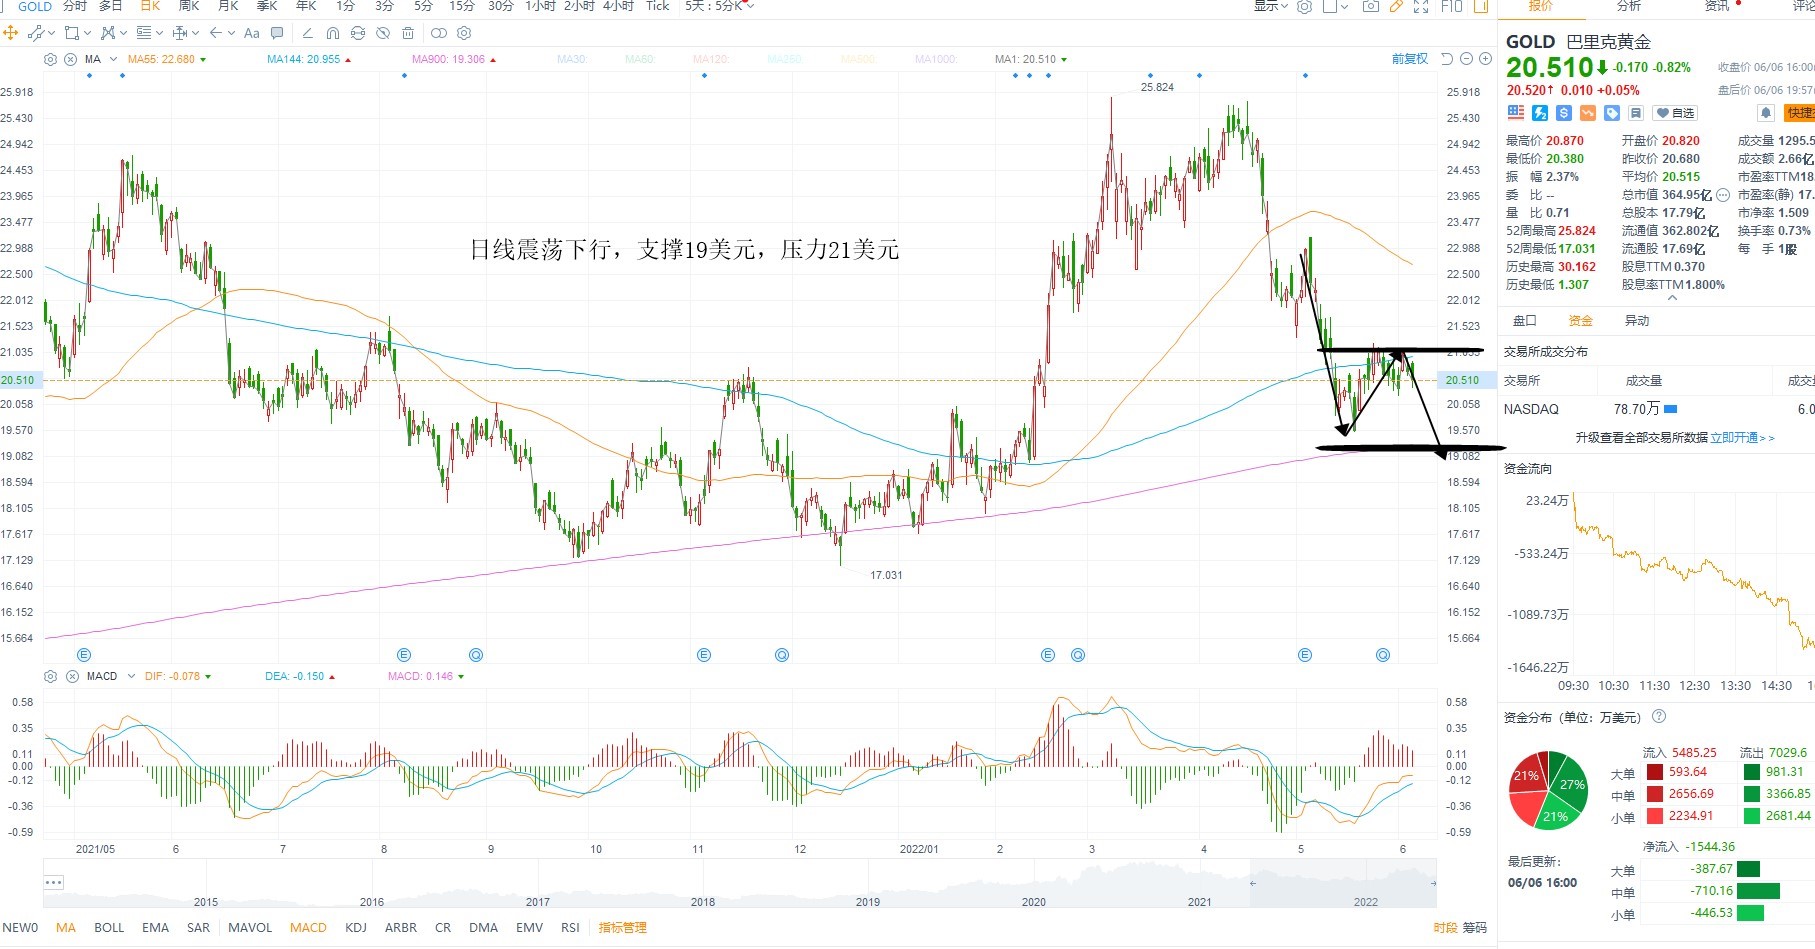Click the trash delete drawings icon
The height and width of the screenshot is (949, 1815).
(408, 33)
